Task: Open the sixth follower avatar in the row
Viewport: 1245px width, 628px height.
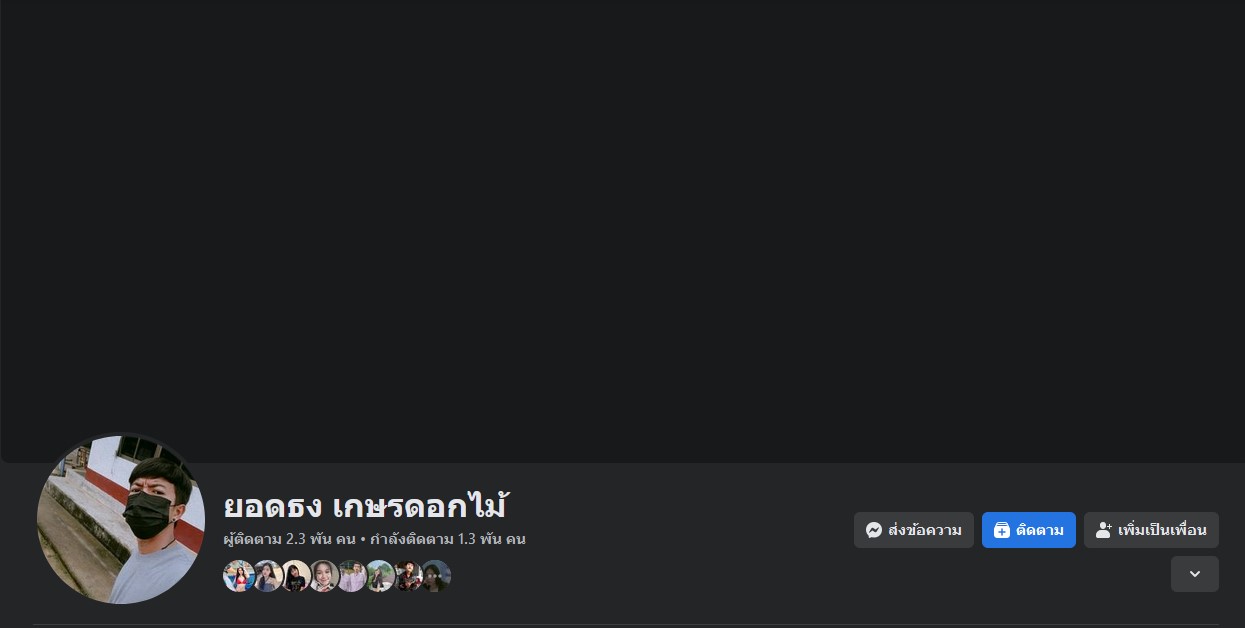Action: coord(379,576)
